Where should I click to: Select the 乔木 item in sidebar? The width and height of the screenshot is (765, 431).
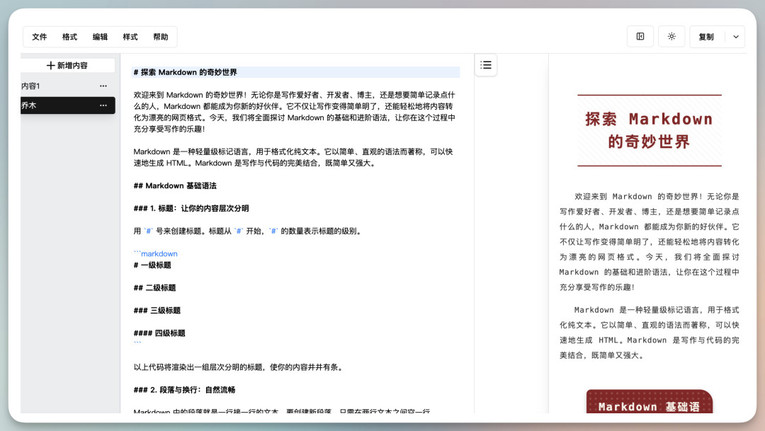click(29, 105)
